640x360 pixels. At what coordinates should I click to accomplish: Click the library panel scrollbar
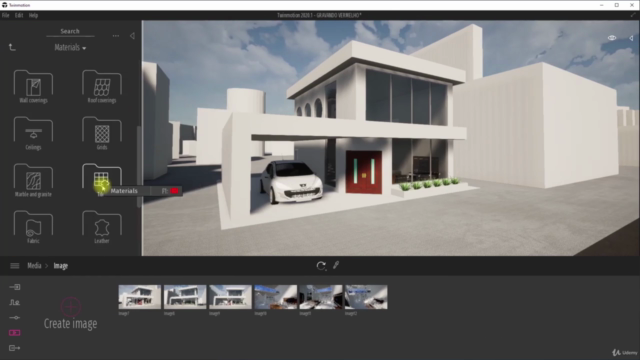pos(139,167)
